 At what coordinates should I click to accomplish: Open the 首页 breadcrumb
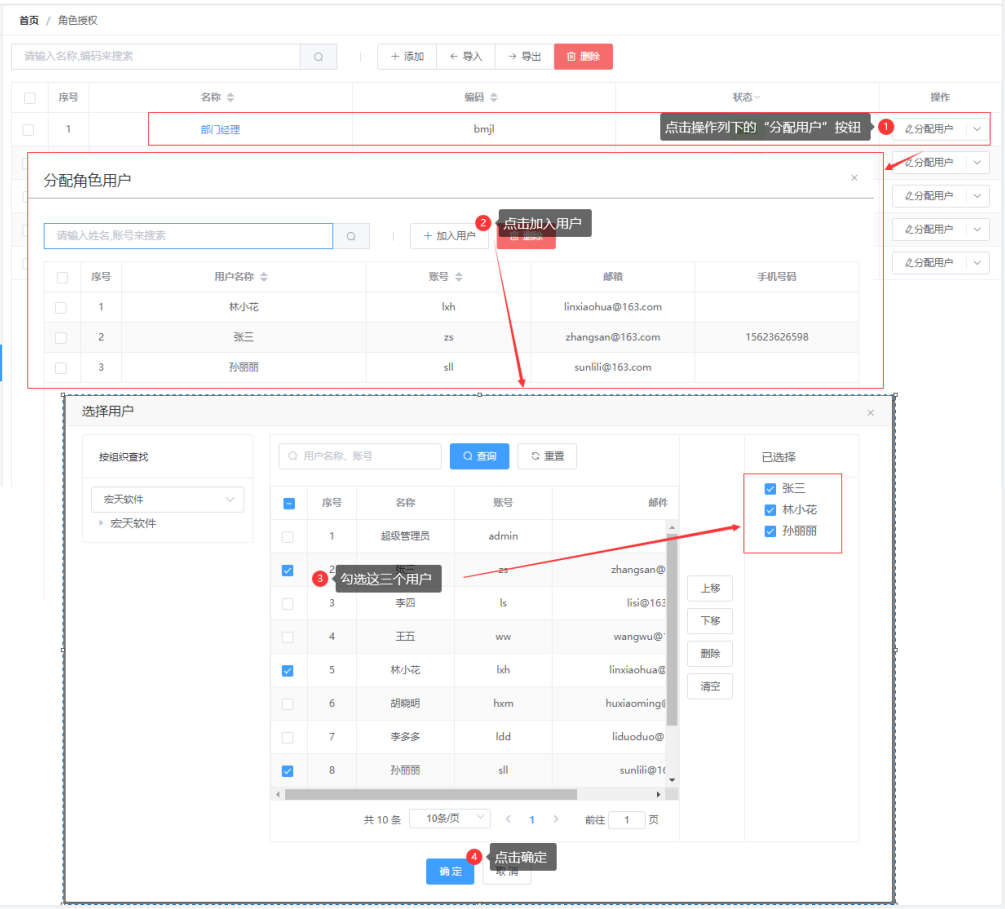29,21
